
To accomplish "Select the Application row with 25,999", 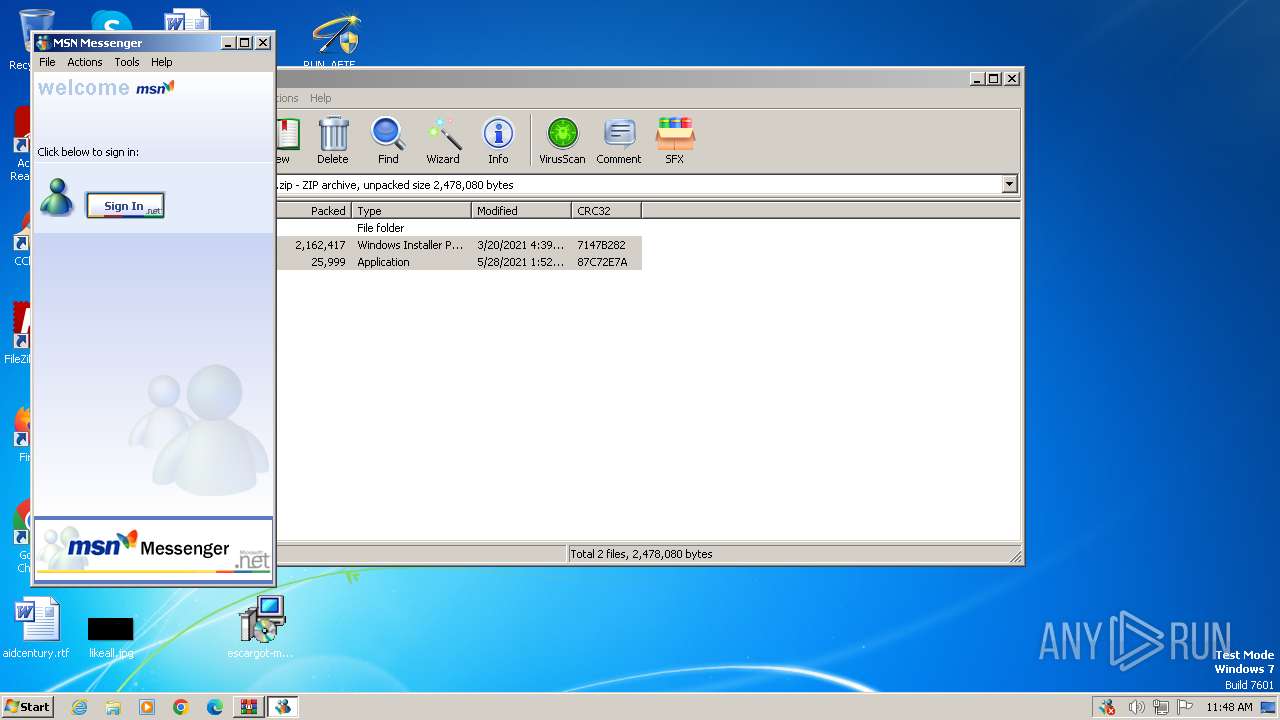I will (459, 262).
